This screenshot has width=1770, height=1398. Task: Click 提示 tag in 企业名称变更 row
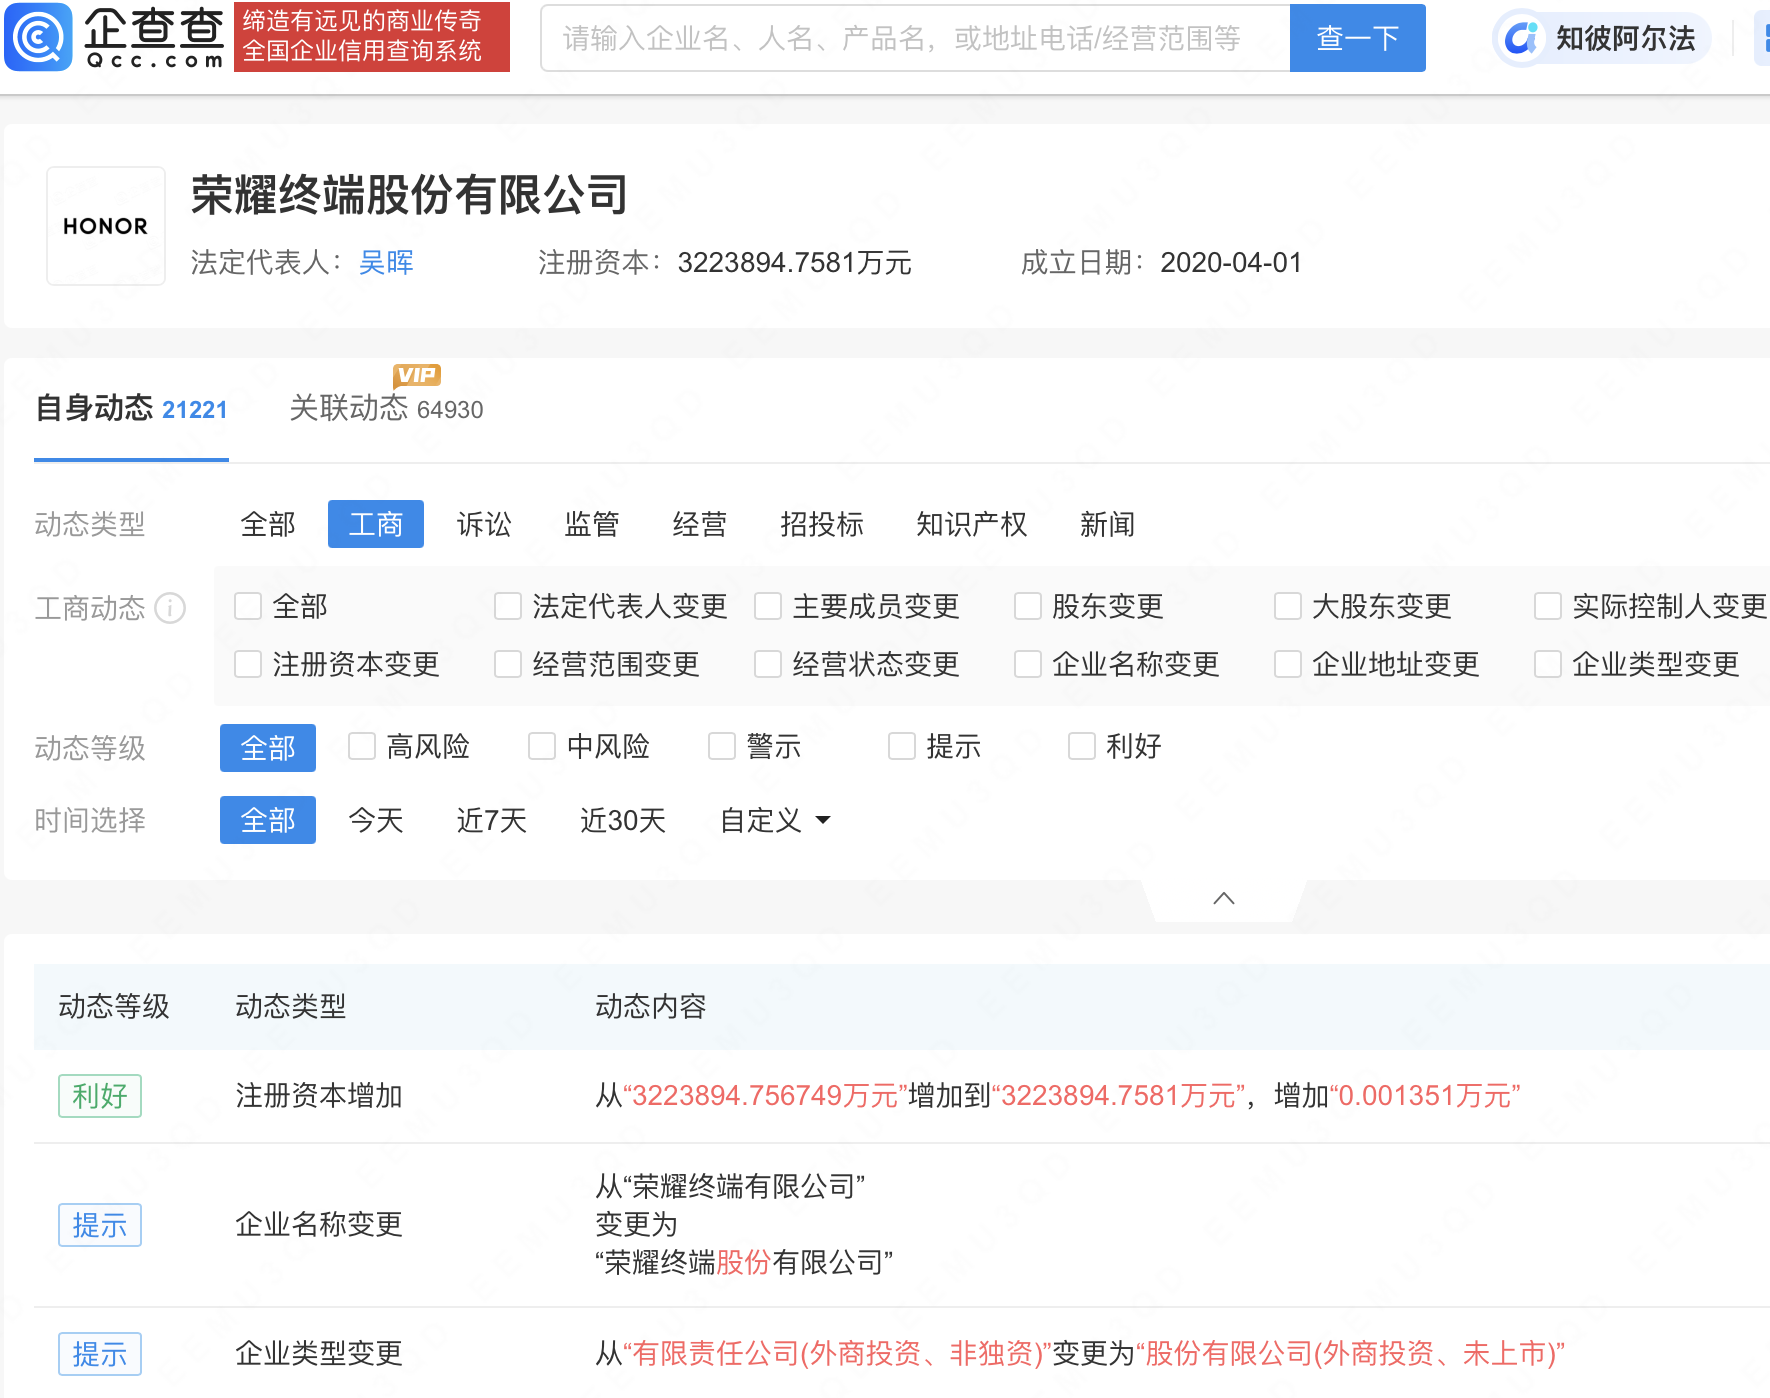coord(100,1225)
